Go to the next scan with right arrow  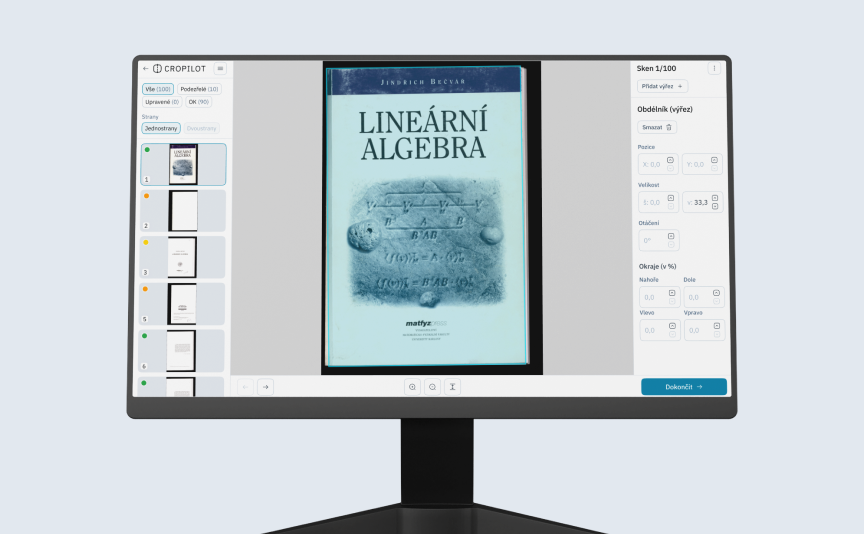266,387
